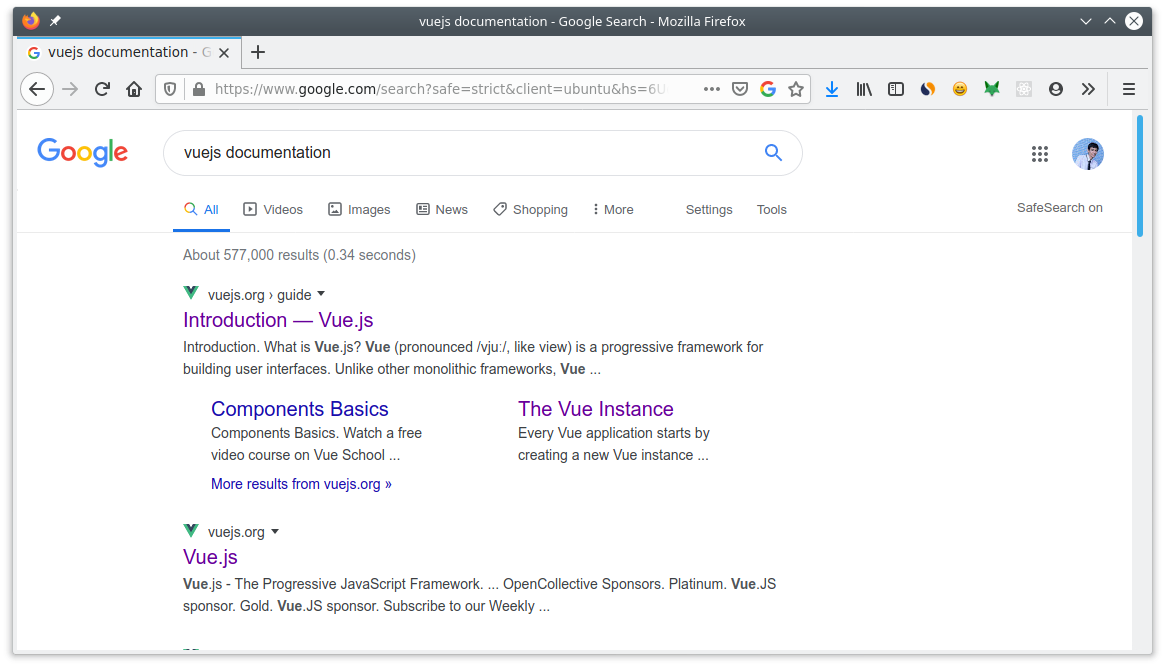The width and height of the screenshot is (1165, 667).
Task: Open the Library icon in the toolbar
Action: (x=863, y=89)
